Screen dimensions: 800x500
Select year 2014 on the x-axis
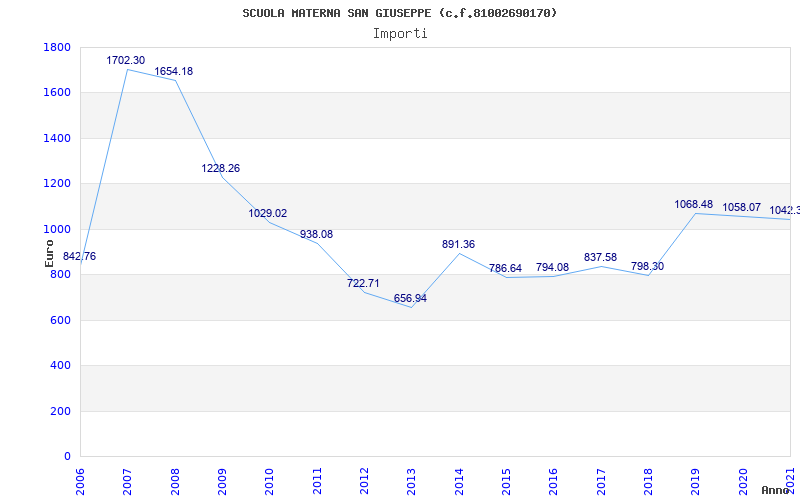pos(459,481)
